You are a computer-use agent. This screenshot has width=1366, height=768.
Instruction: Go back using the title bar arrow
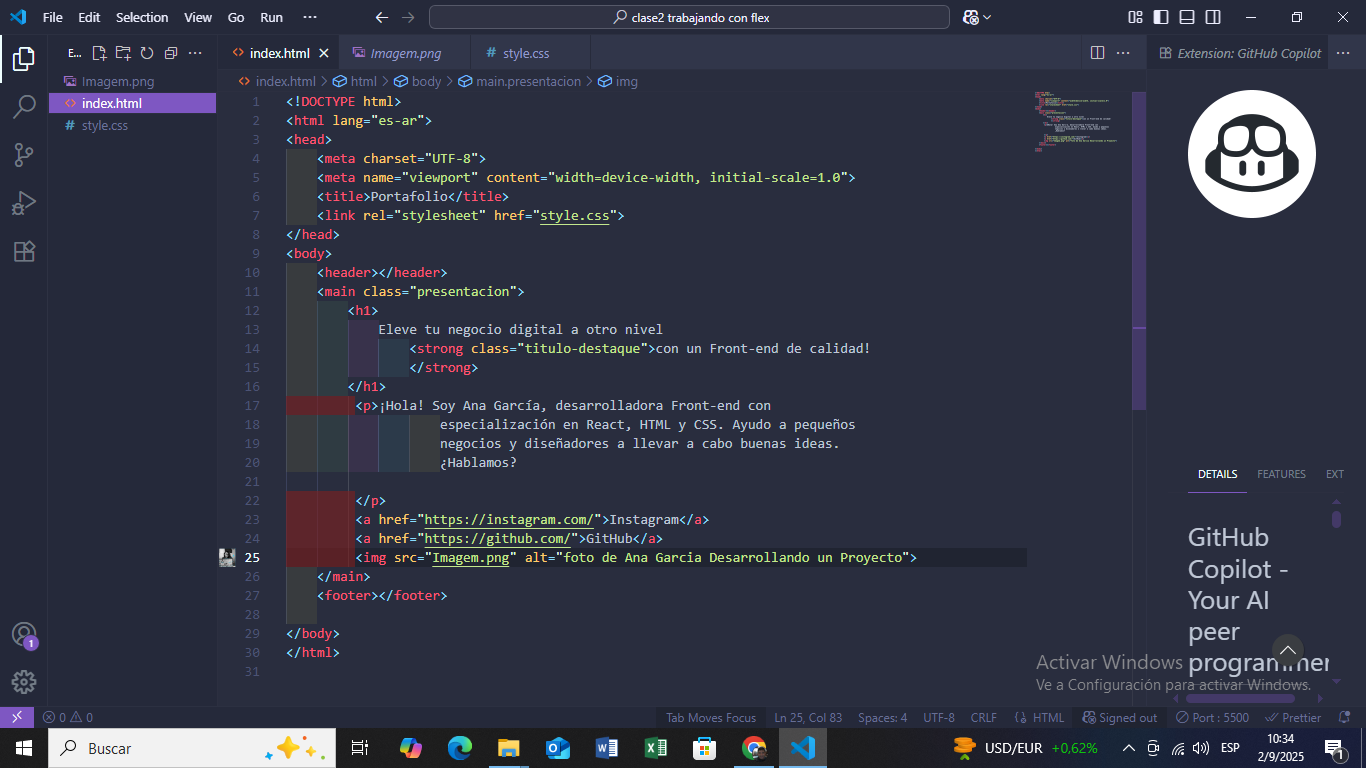(x=381, y=17)
